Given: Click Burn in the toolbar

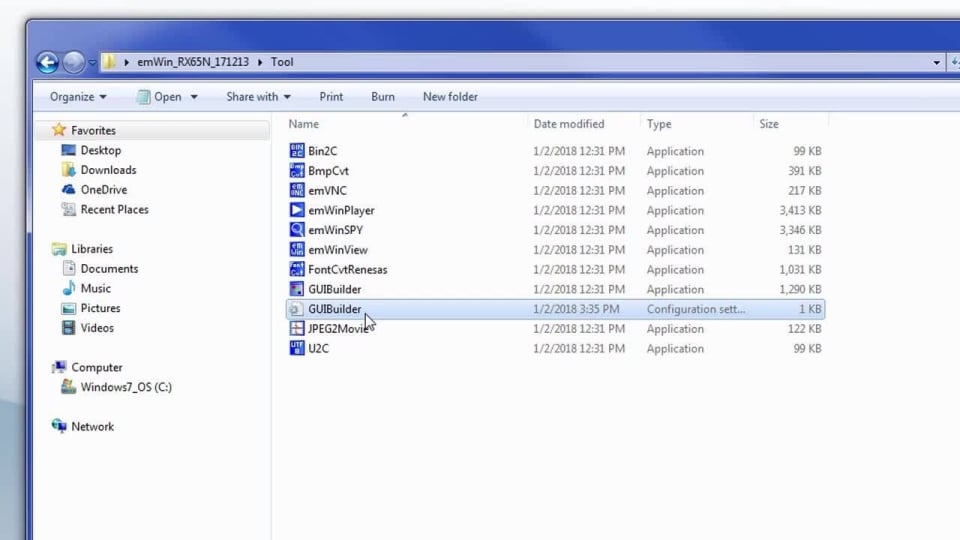Looking at the screenshot, I should point(382,97).
